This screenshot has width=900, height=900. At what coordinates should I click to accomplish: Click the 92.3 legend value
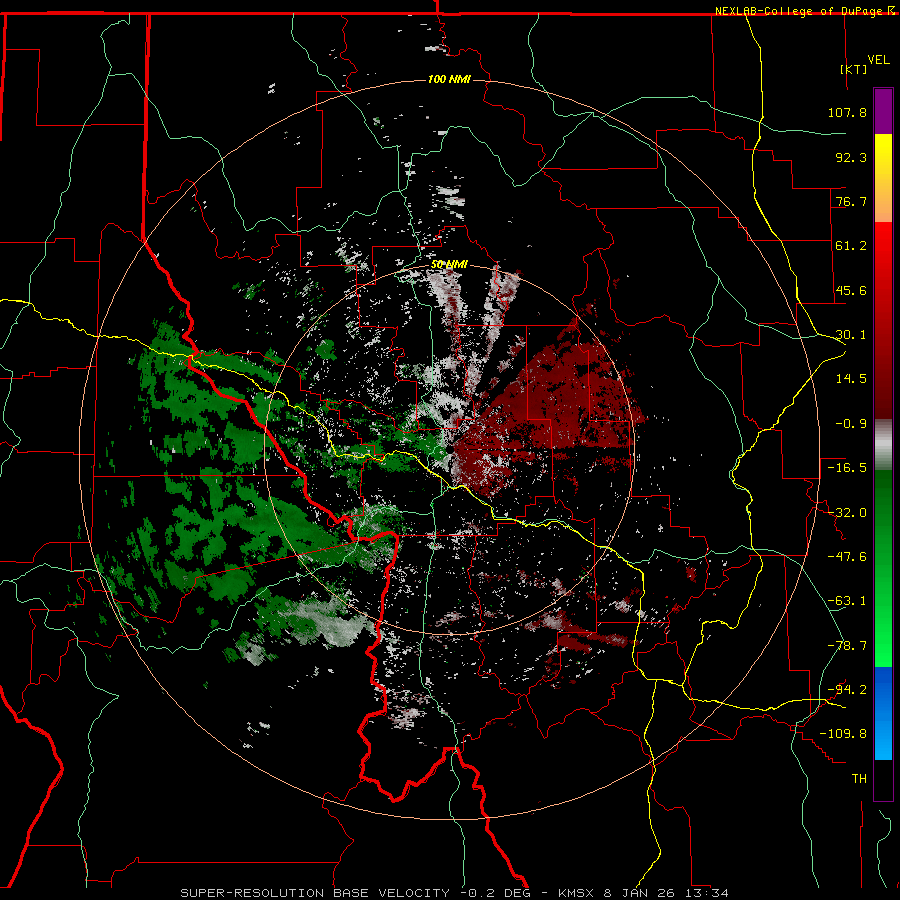[x=851, y=157]
